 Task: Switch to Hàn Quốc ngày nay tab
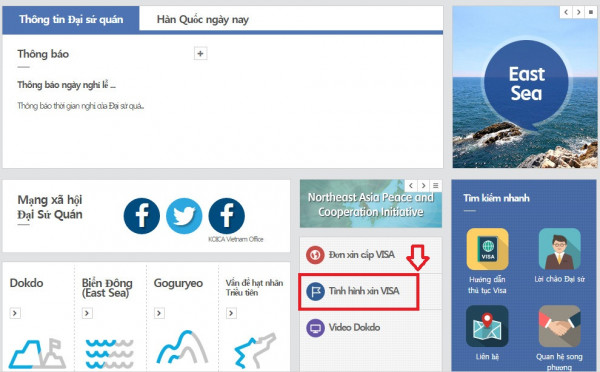click(203, 19)
